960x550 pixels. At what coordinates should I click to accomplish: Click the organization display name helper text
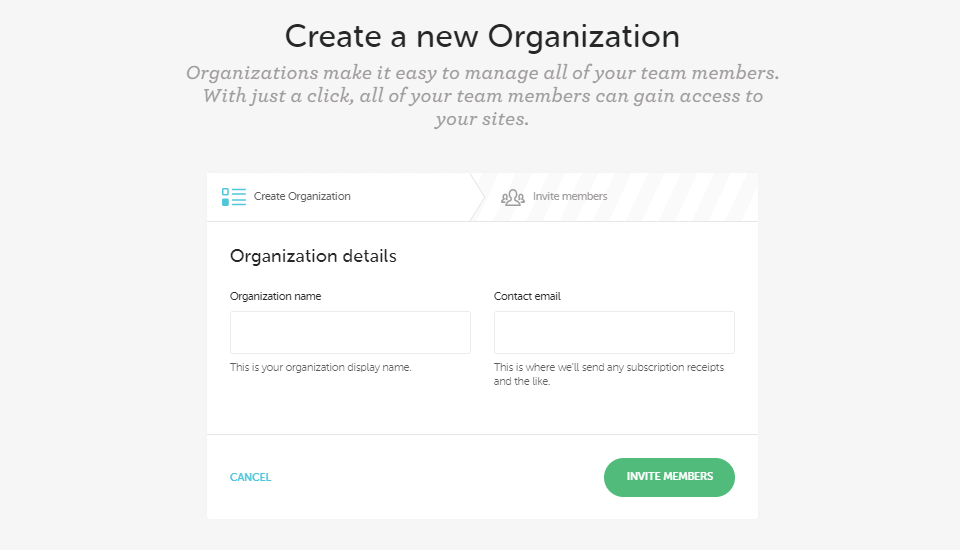[320, 367]
